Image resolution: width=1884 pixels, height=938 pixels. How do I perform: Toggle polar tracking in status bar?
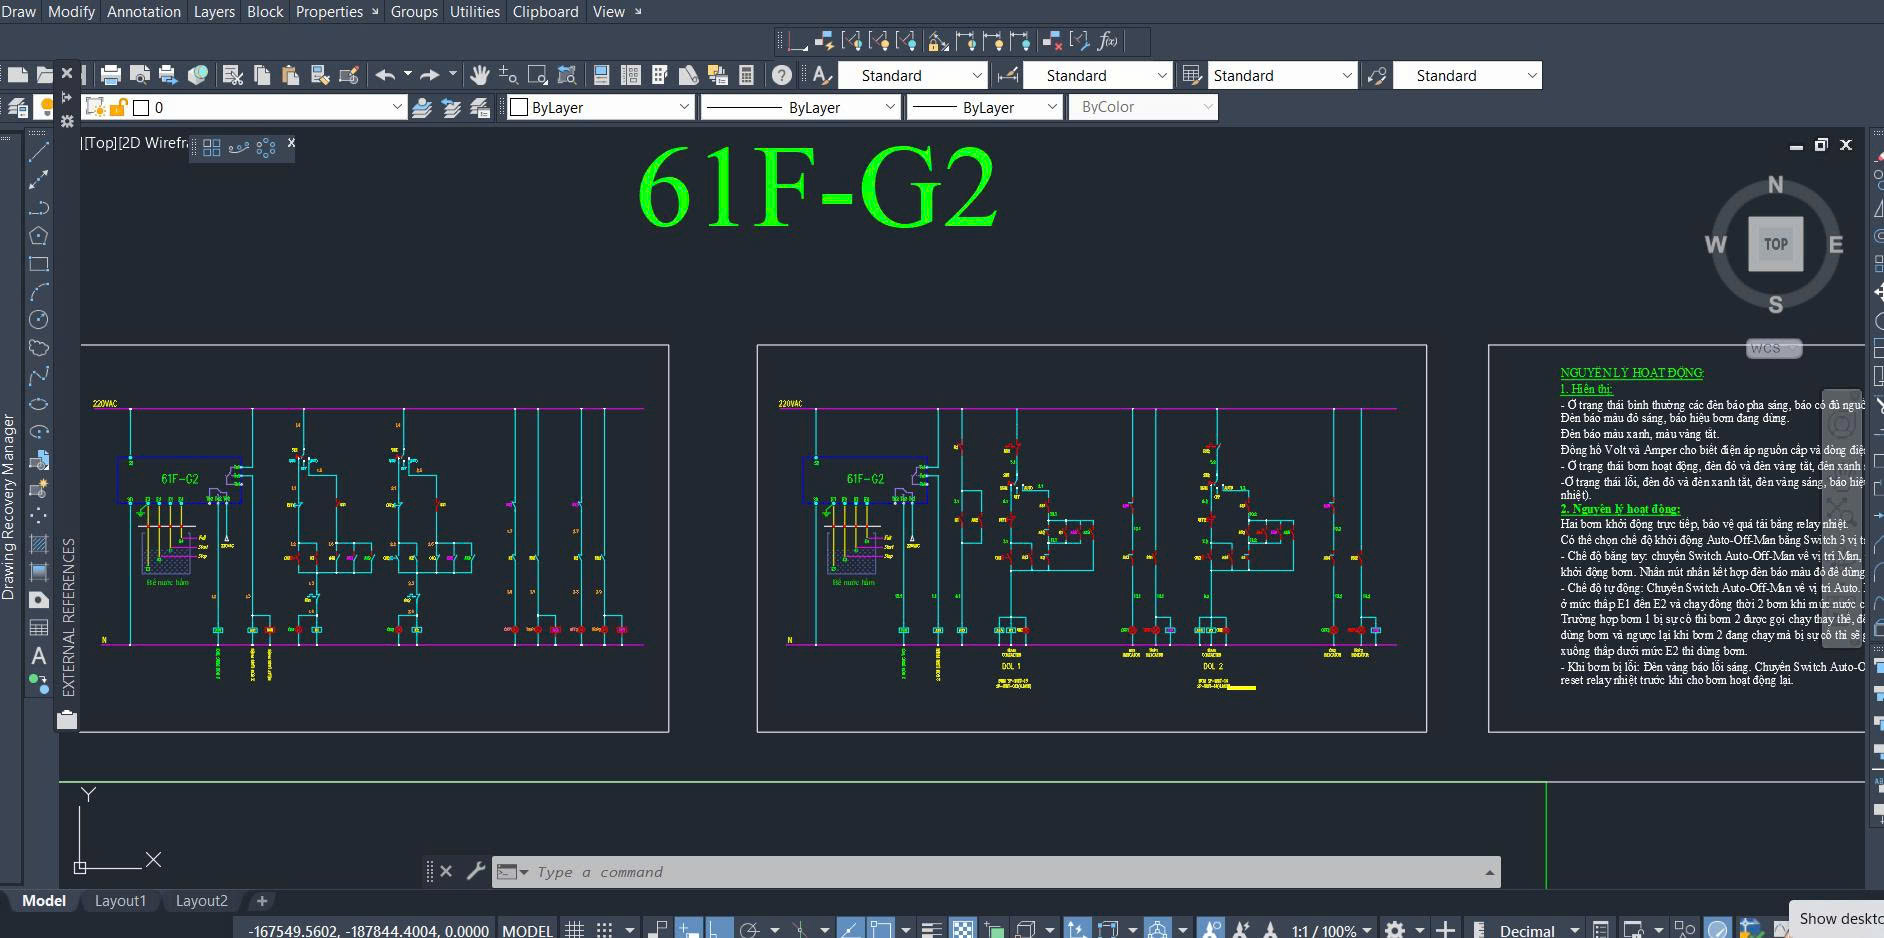point(749,930)
